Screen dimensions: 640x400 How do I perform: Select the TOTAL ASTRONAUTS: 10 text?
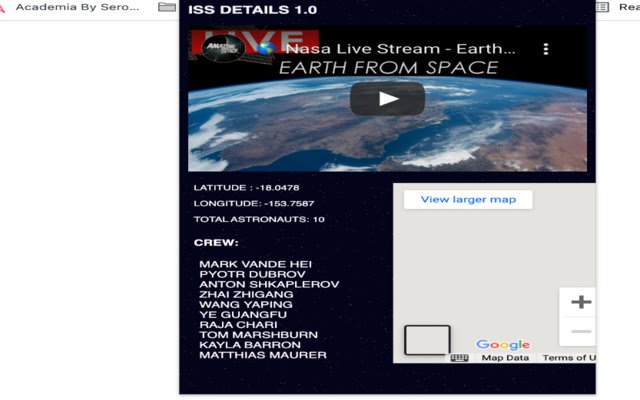(x=259, y=219)
